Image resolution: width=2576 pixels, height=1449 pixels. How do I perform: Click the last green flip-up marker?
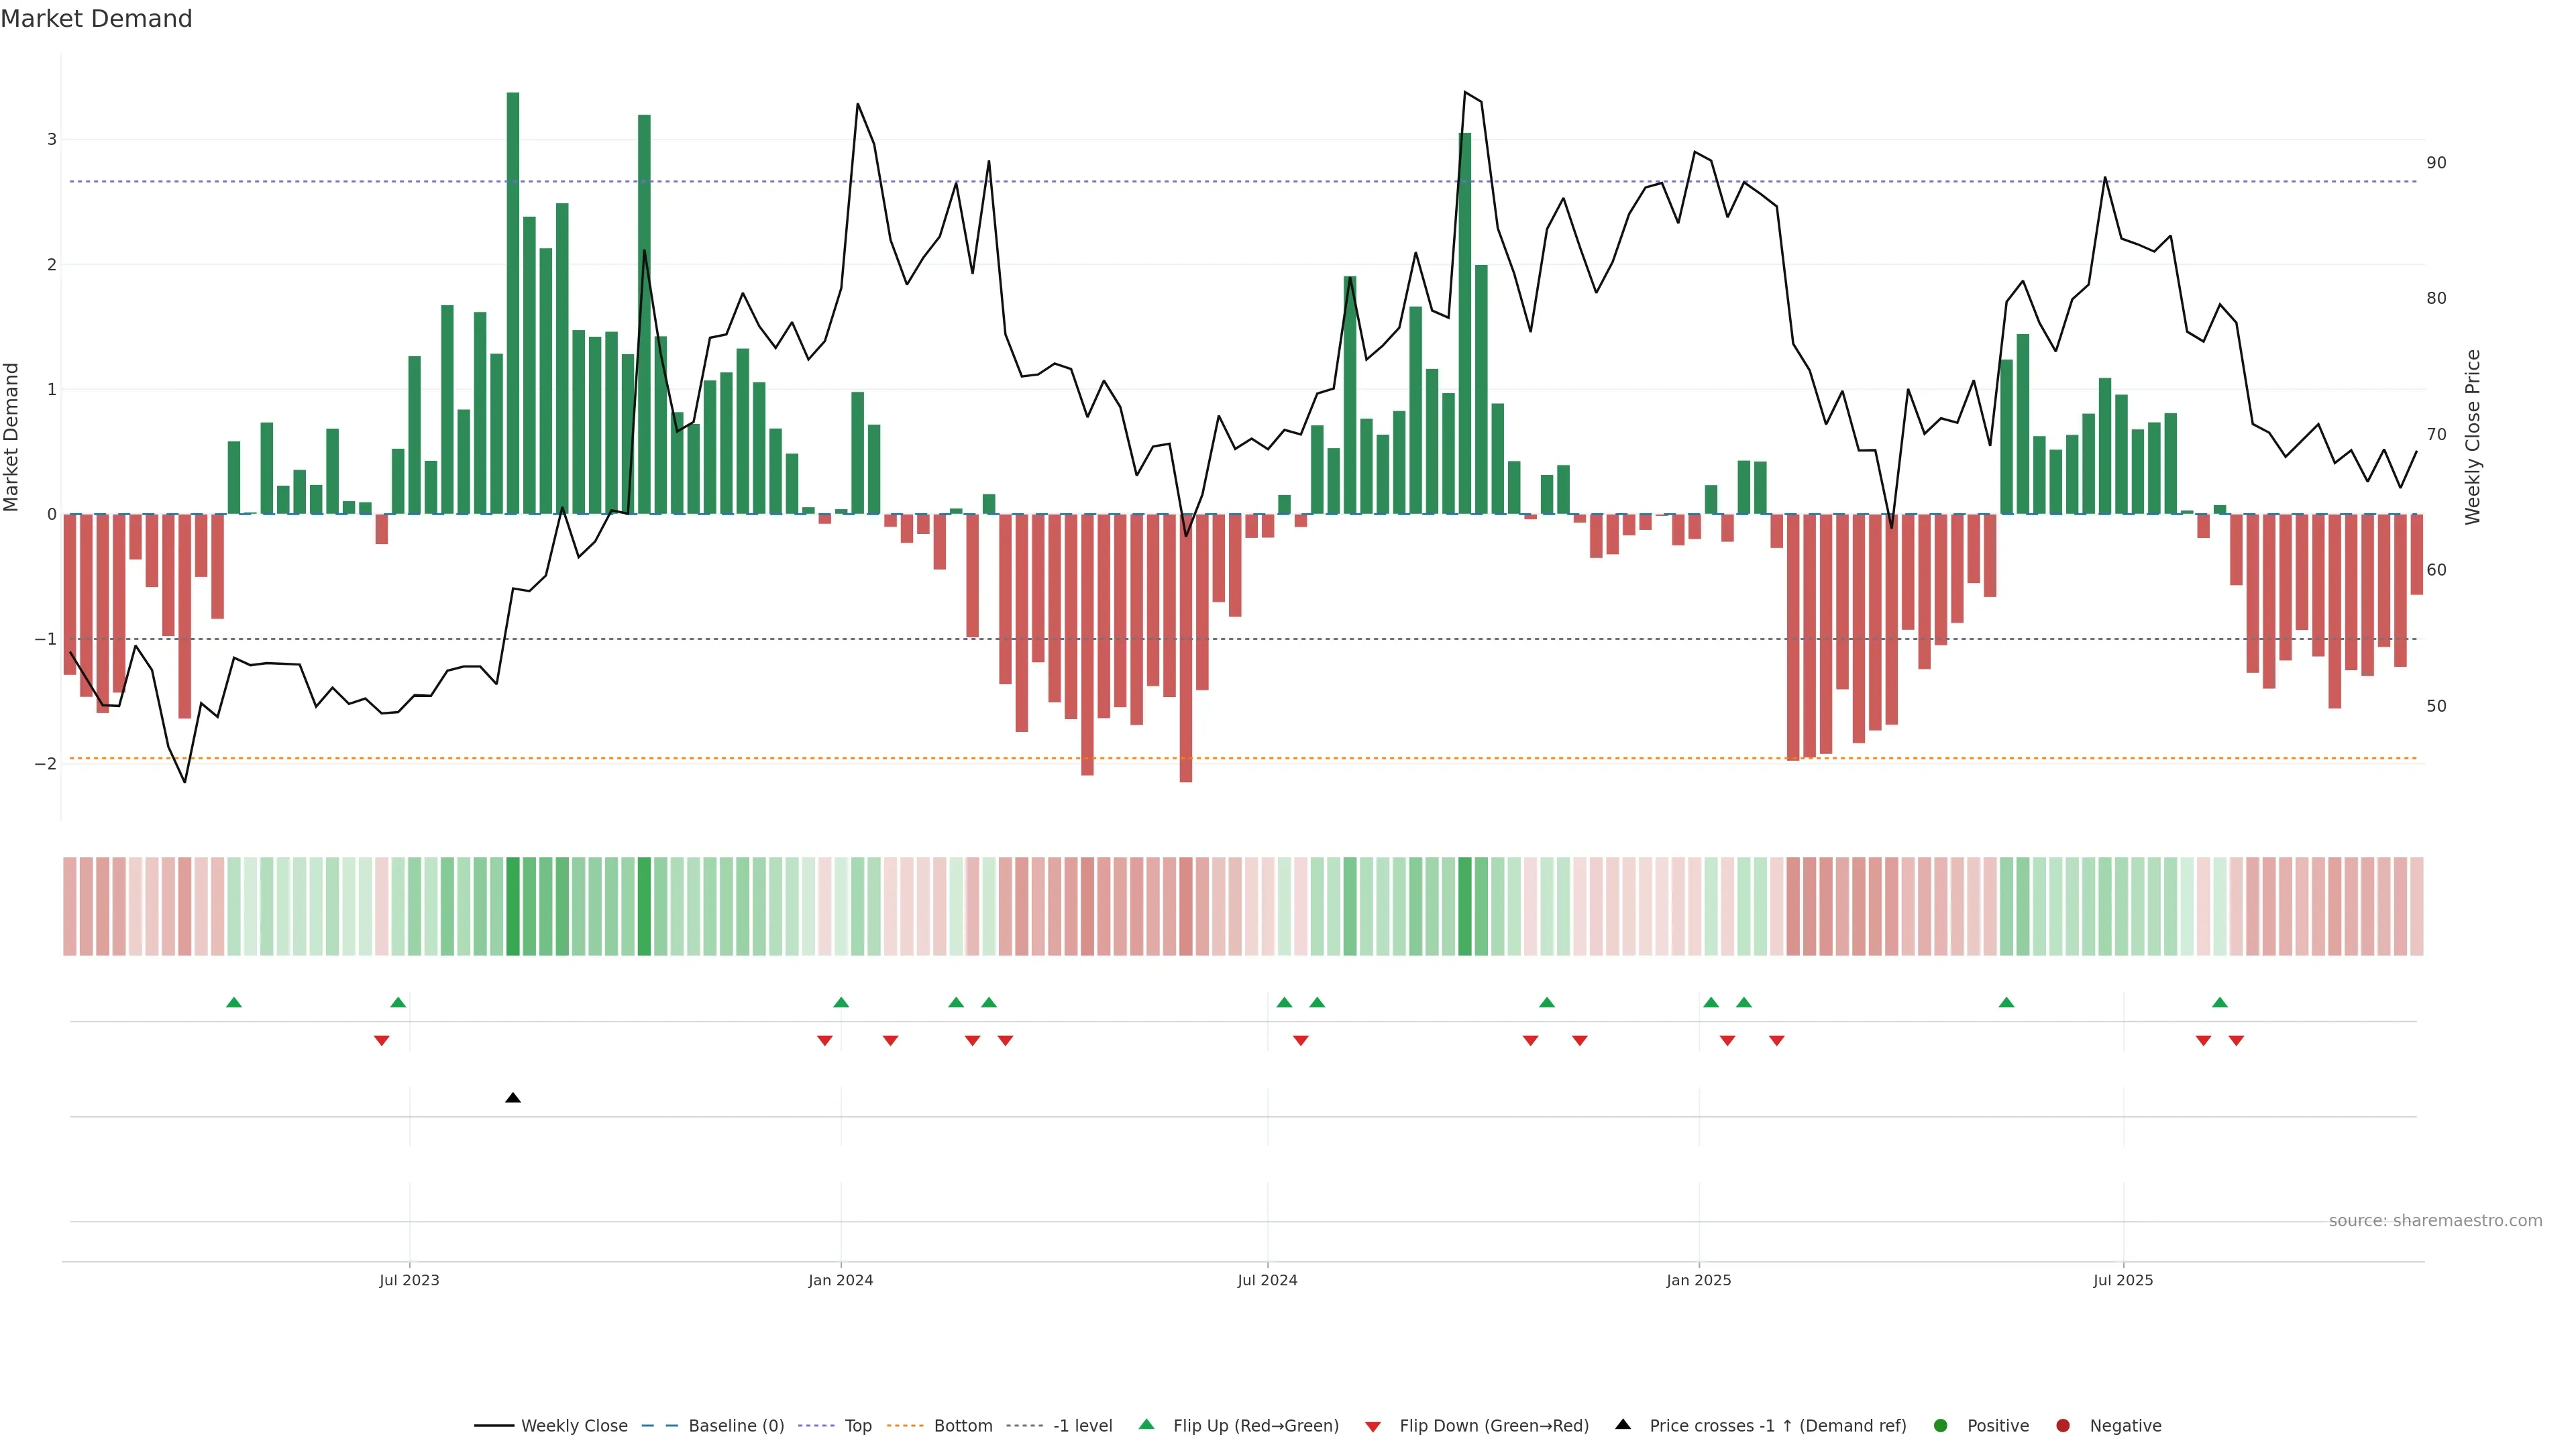(x=2220, y=1002)
